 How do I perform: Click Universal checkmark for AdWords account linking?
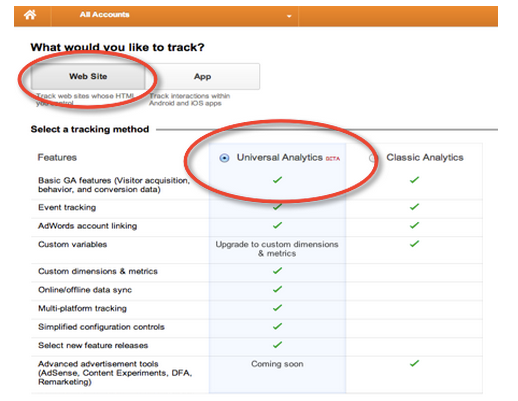pos(277,225)
